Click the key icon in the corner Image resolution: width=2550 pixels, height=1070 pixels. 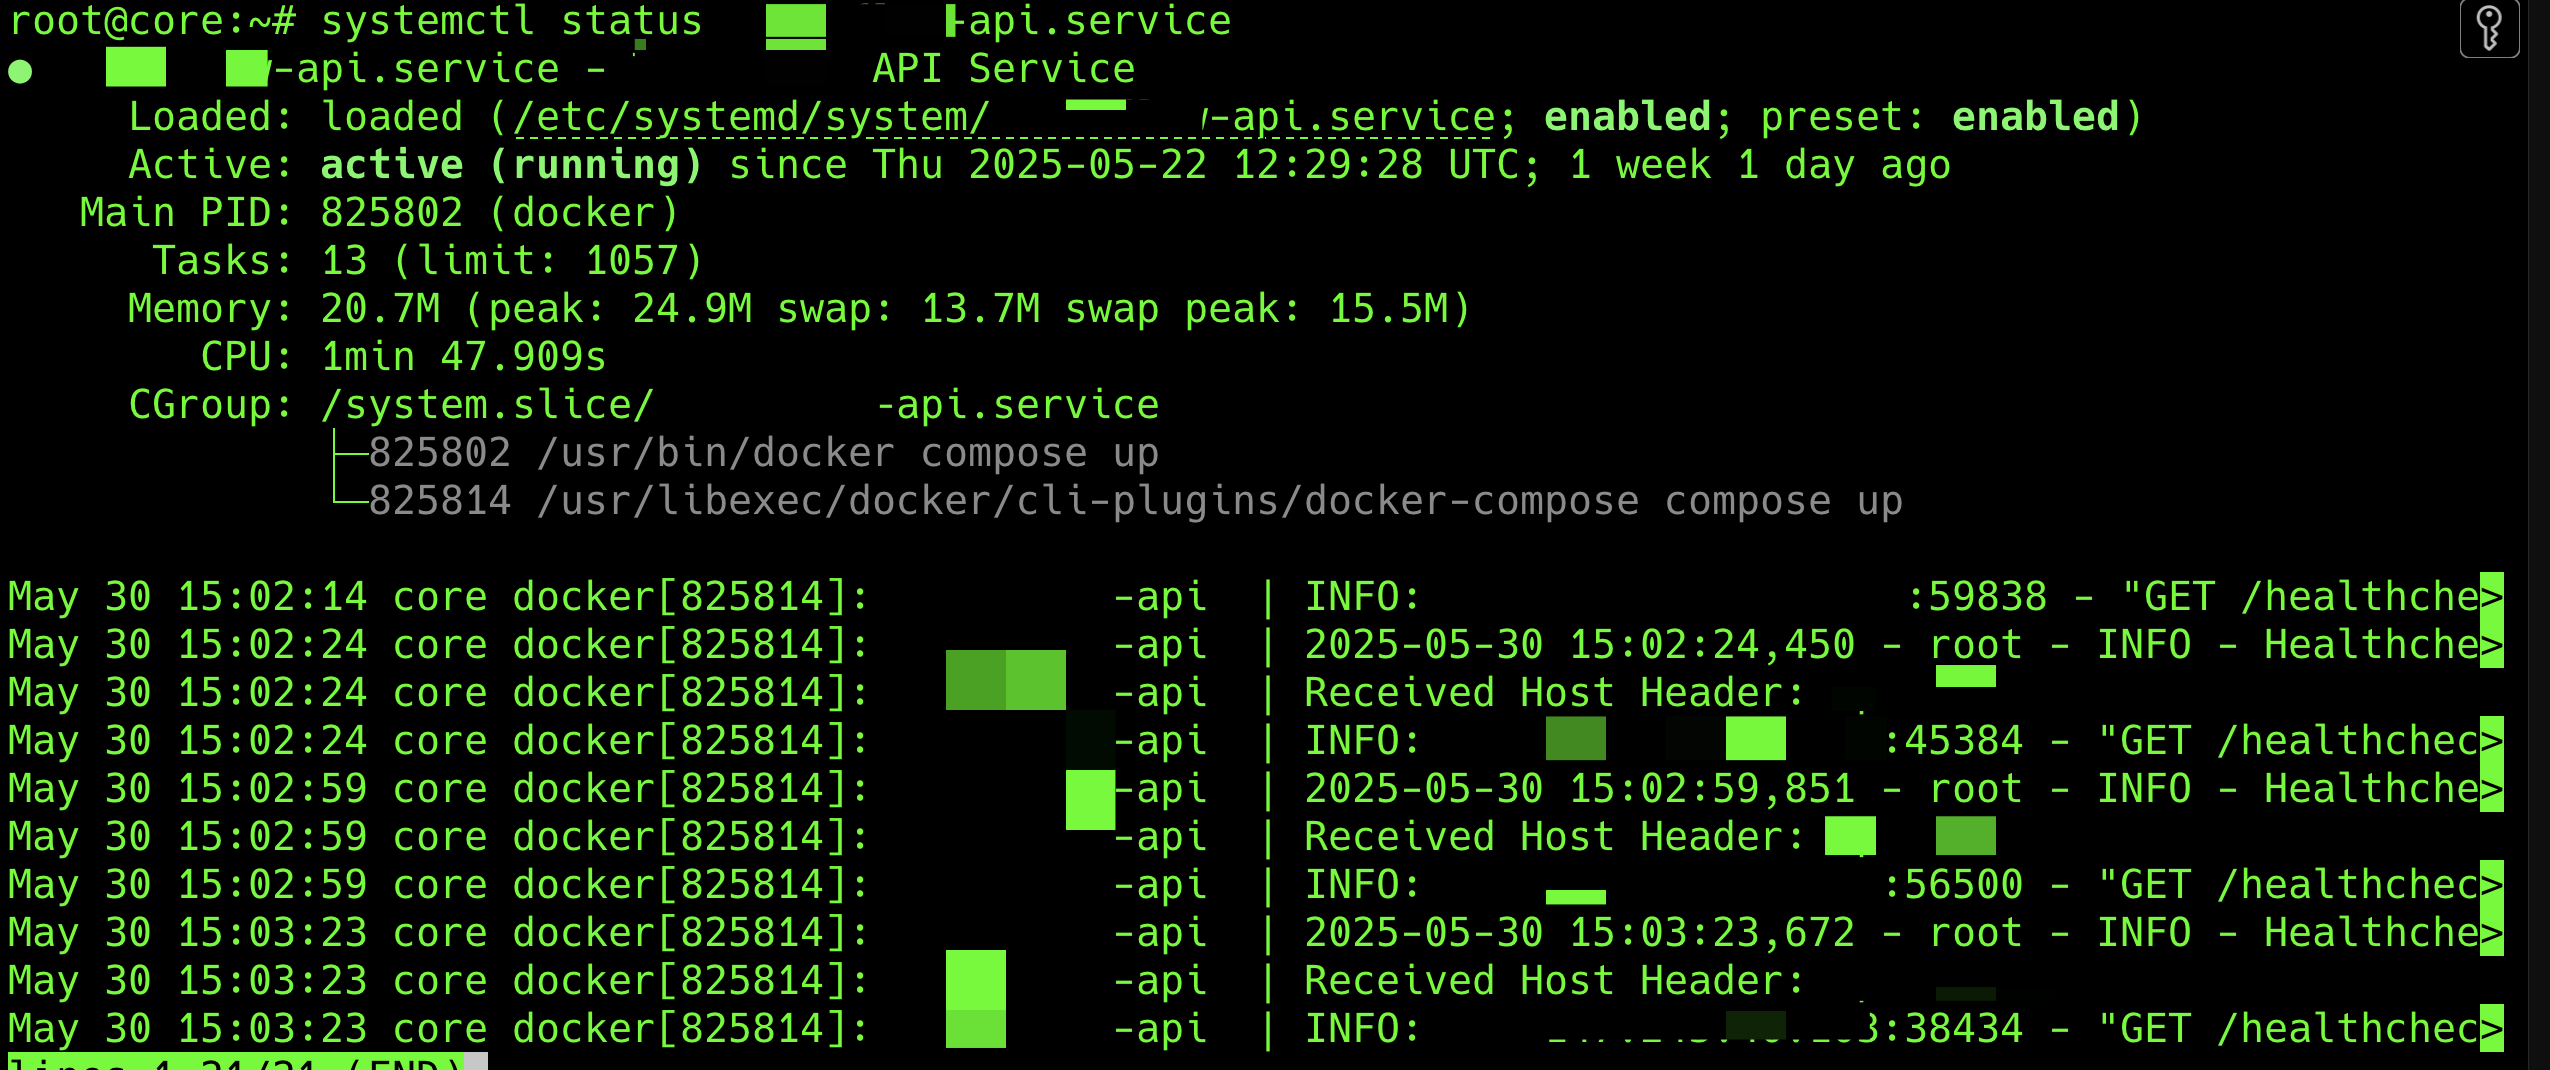(2489, 29)
